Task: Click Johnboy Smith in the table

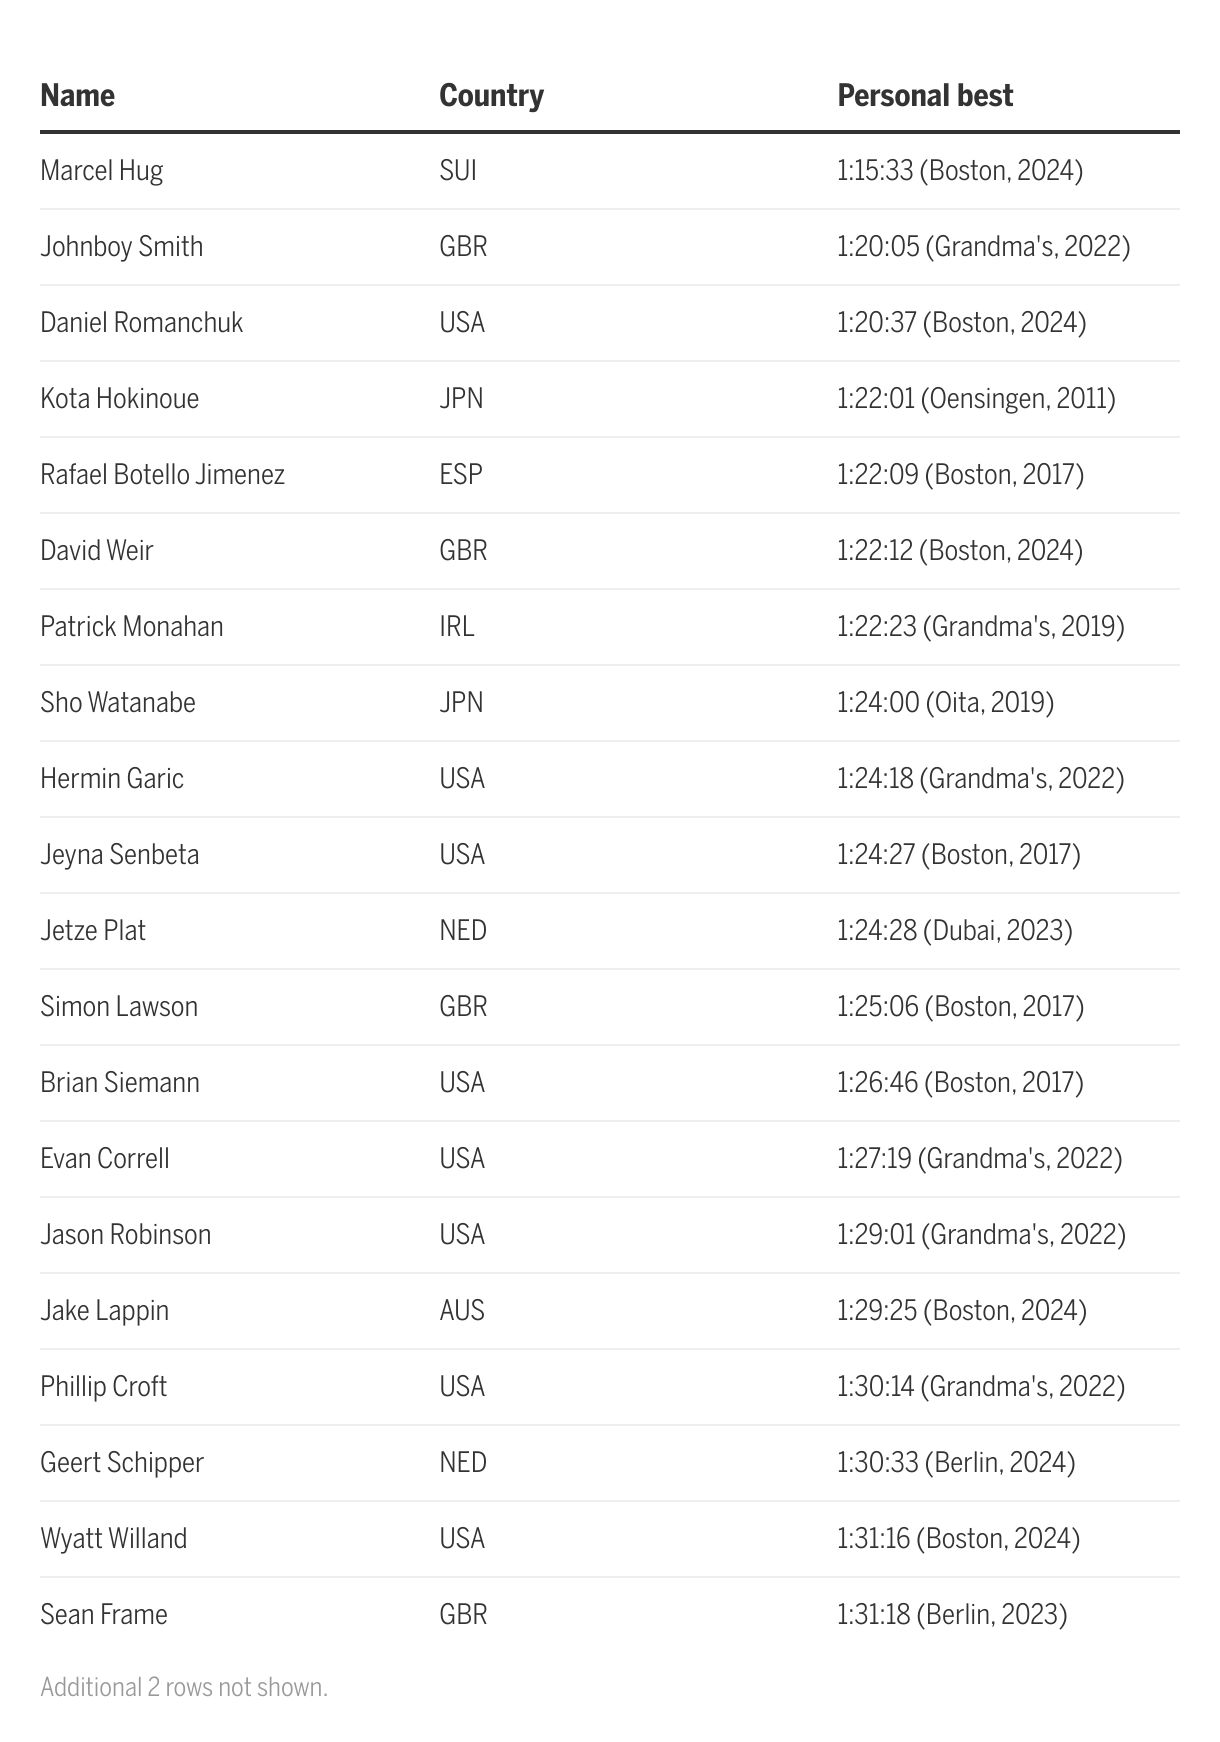Action: (x=121, y=247)
